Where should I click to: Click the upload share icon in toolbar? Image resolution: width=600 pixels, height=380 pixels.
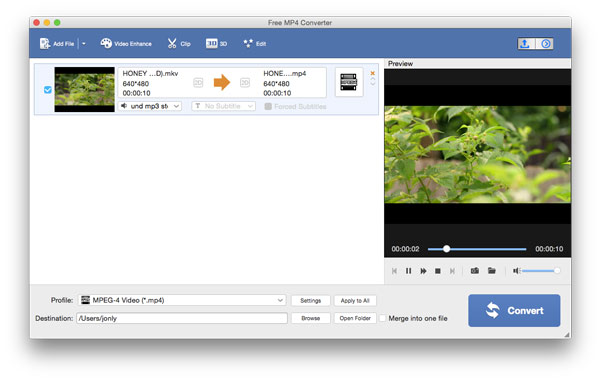526,44
